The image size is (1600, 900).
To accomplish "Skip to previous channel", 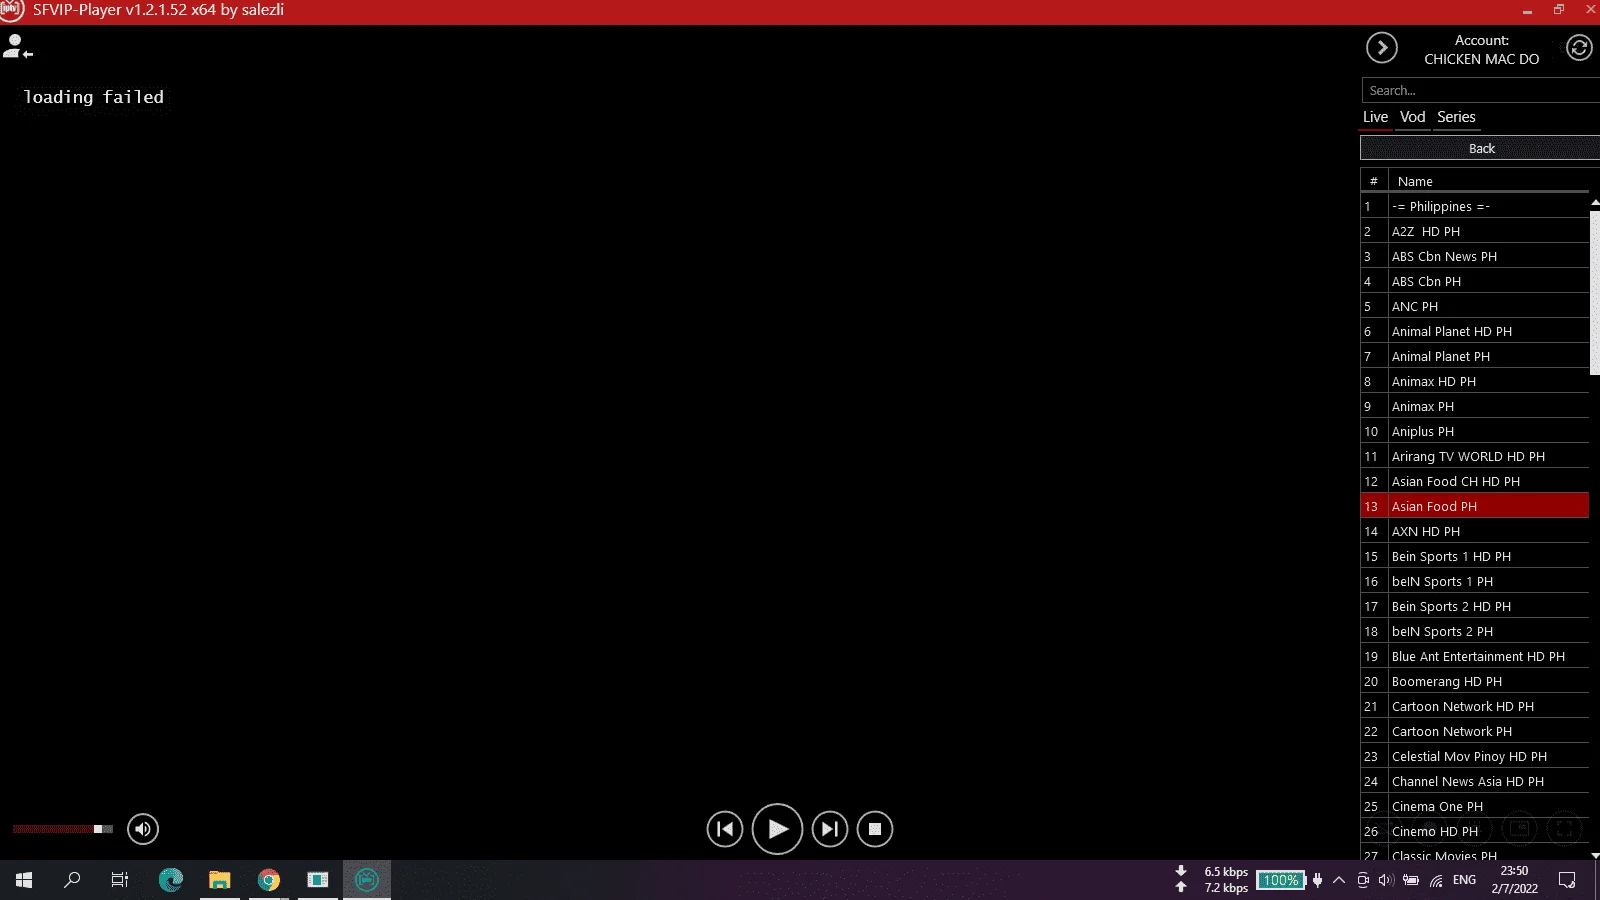I will (x=725, y=829).
